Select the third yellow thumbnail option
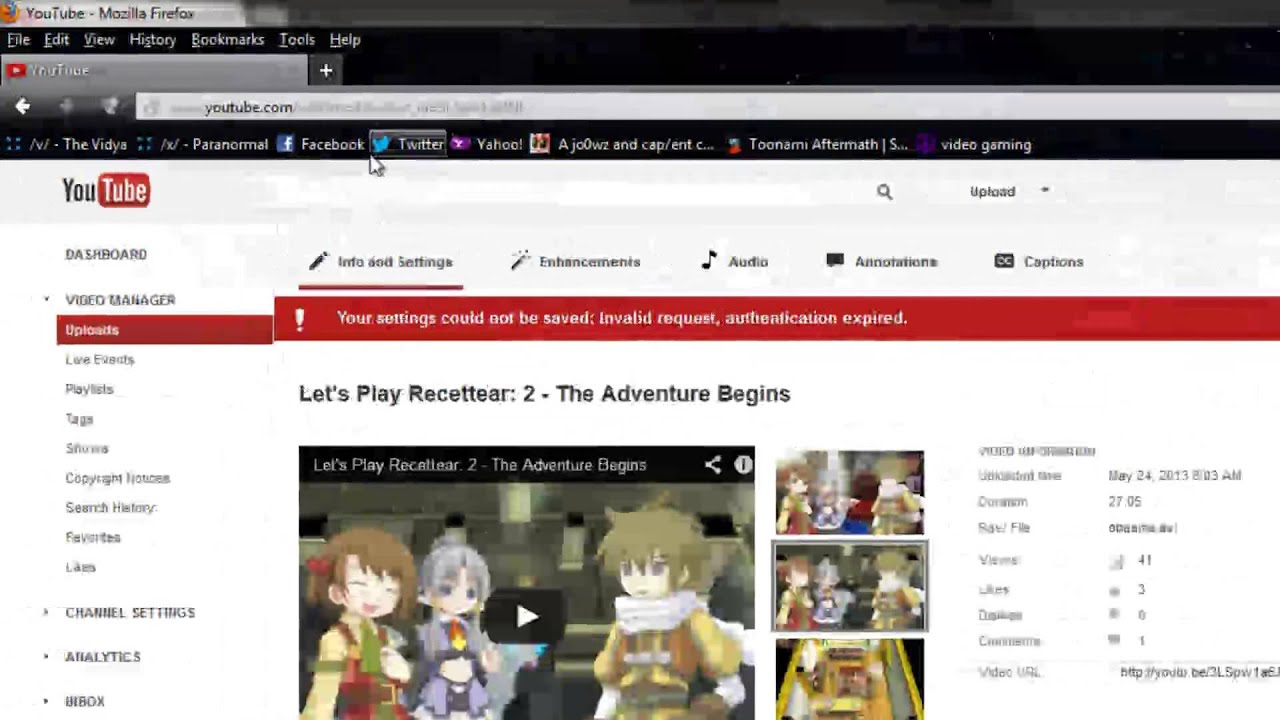The image size is (1280, 720). click(x=850, y=679)
